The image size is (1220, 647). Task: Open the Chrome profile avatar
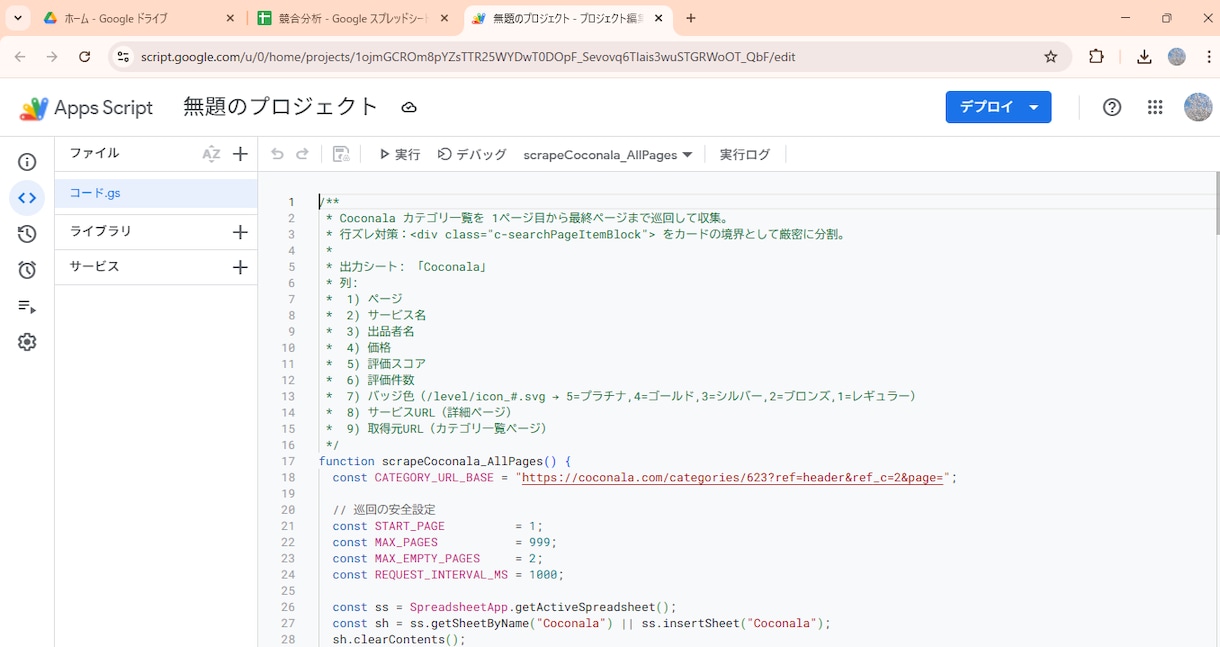click(1177, 57)
